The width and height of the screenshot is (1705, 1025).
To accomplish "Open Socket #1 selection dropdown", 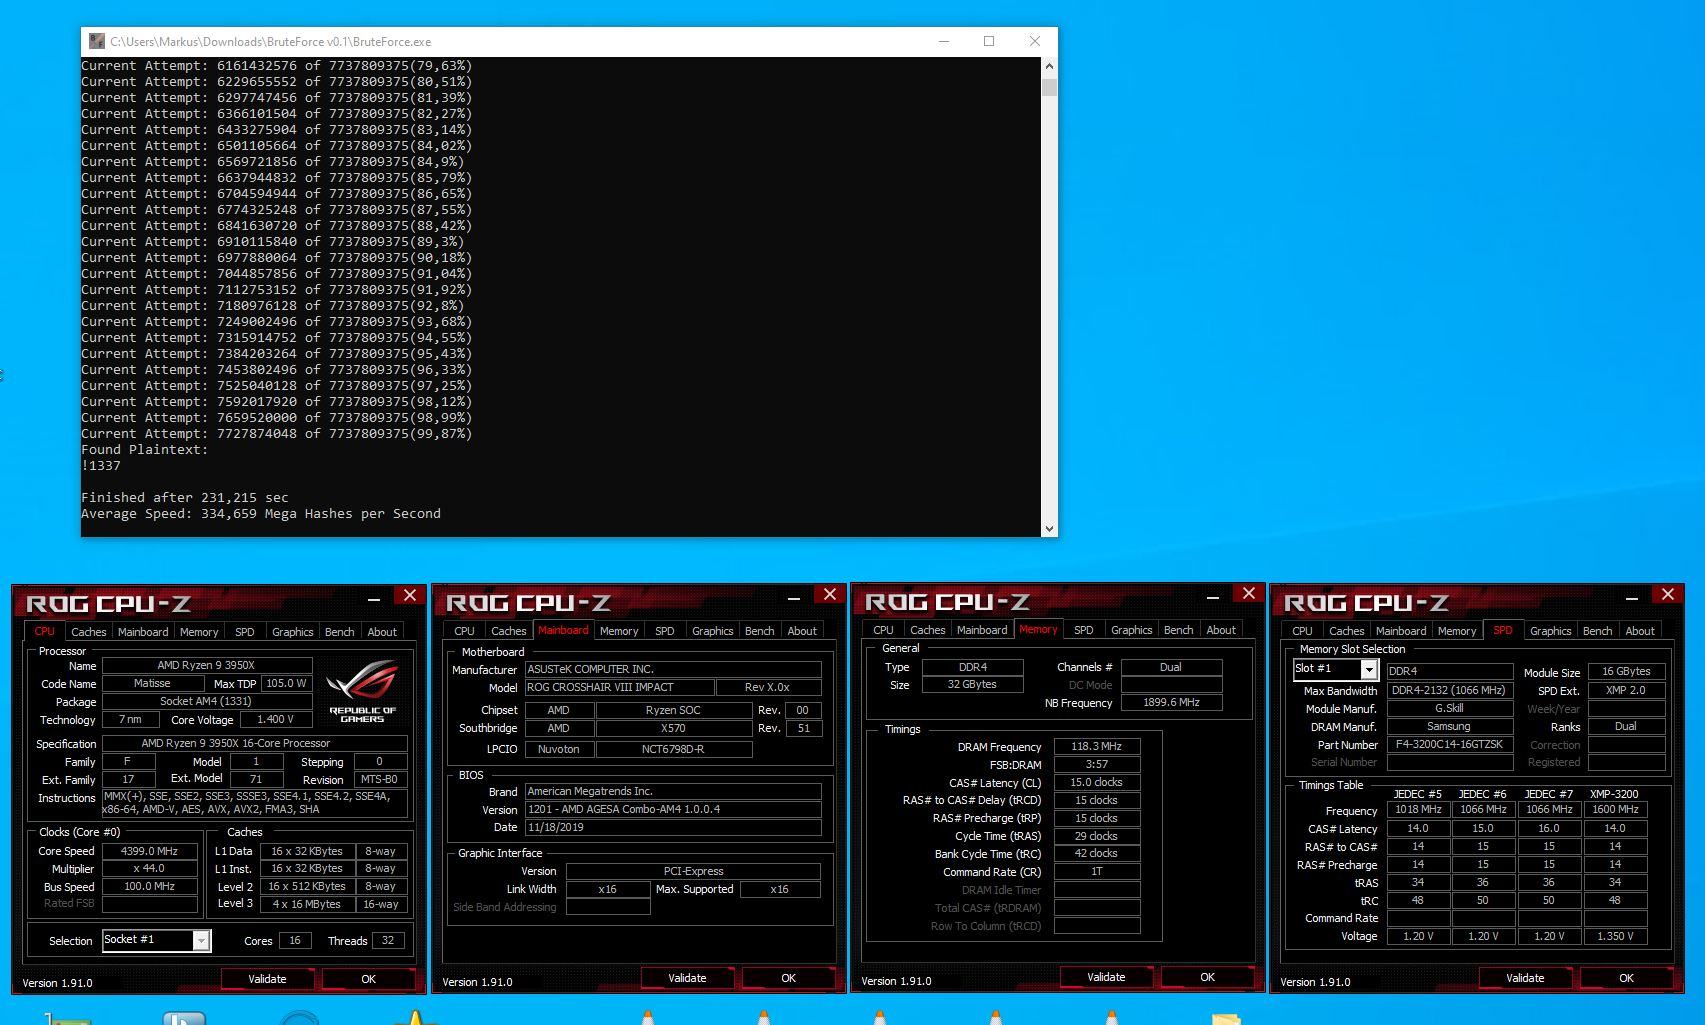I will (156, 940).
